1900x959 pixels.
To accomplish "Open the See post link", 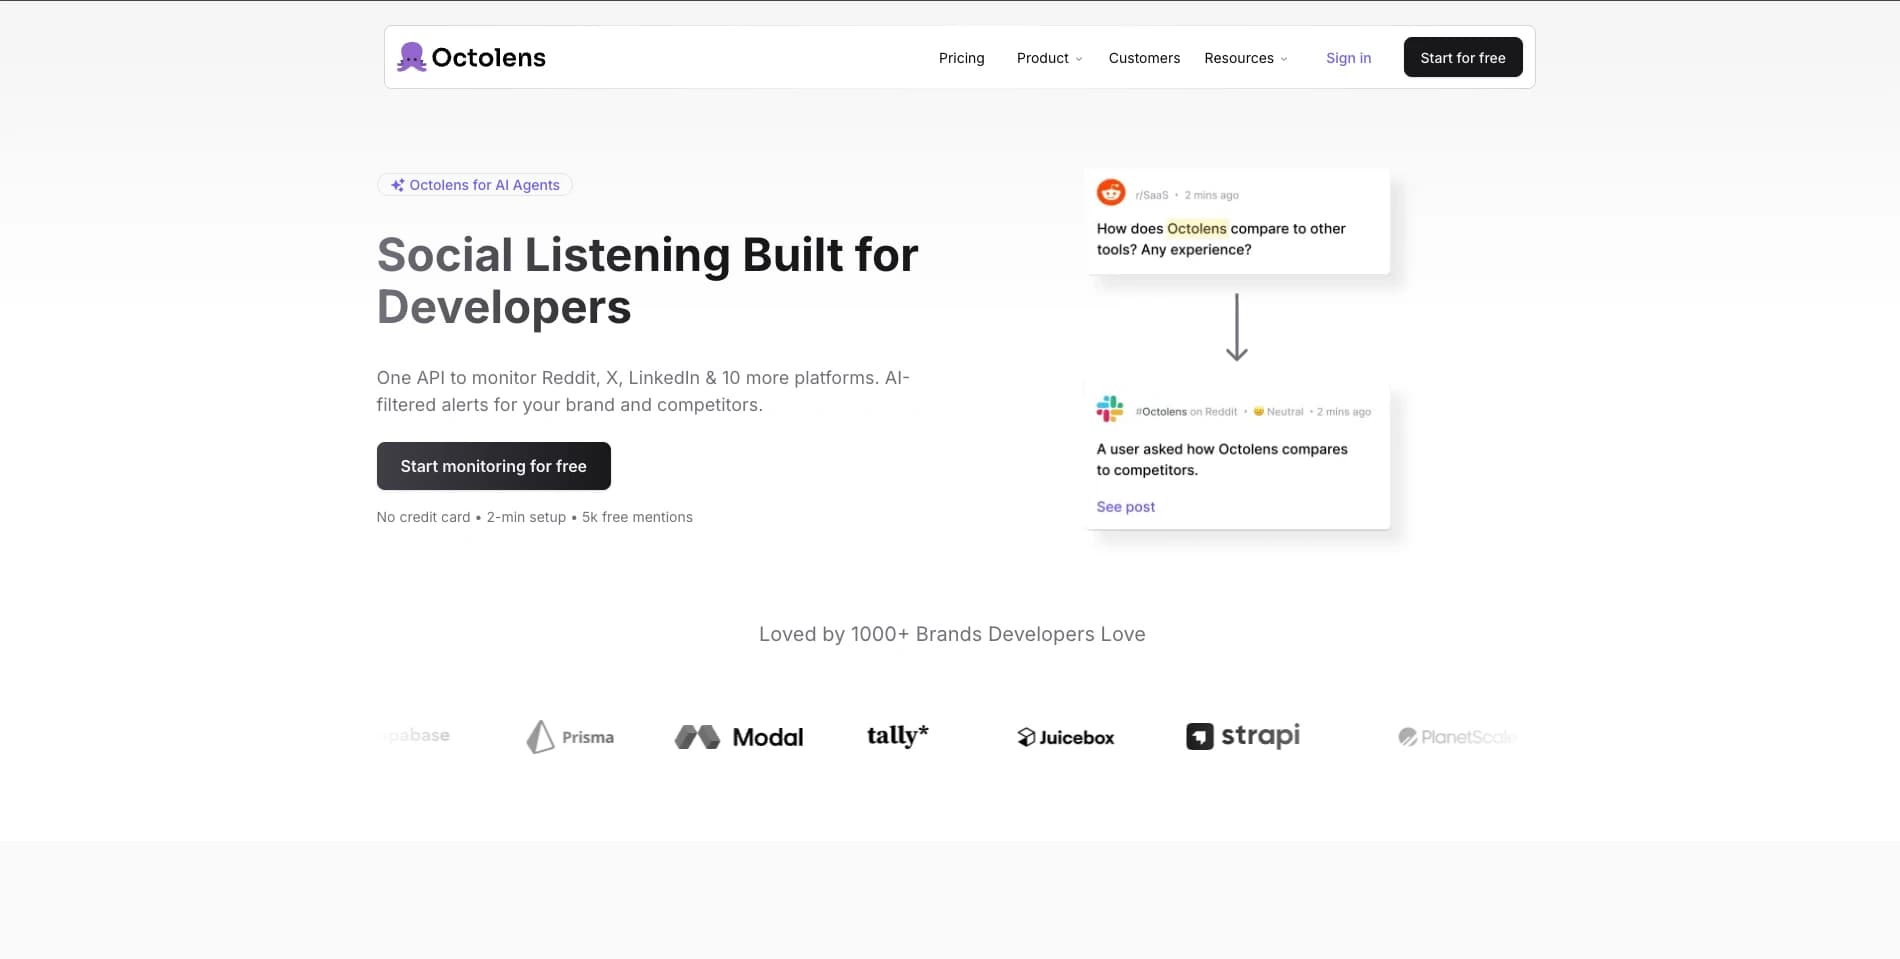I will (1125, 507).
